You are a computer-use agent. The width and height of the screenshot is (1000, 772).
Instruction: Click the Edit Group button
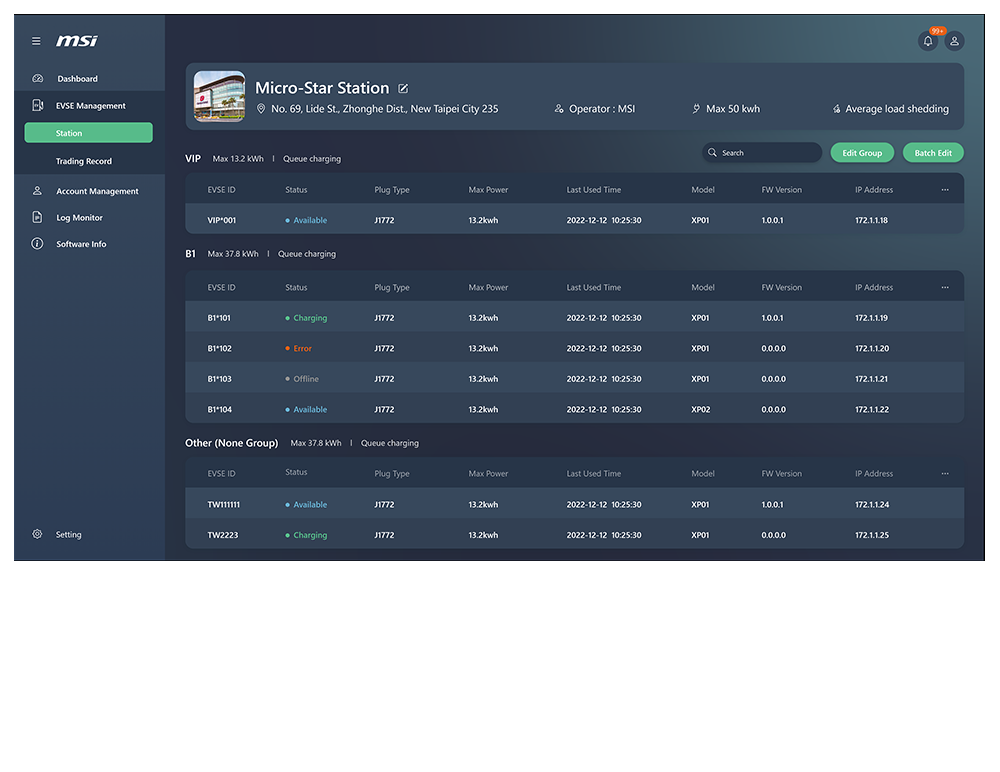point(862,152)
